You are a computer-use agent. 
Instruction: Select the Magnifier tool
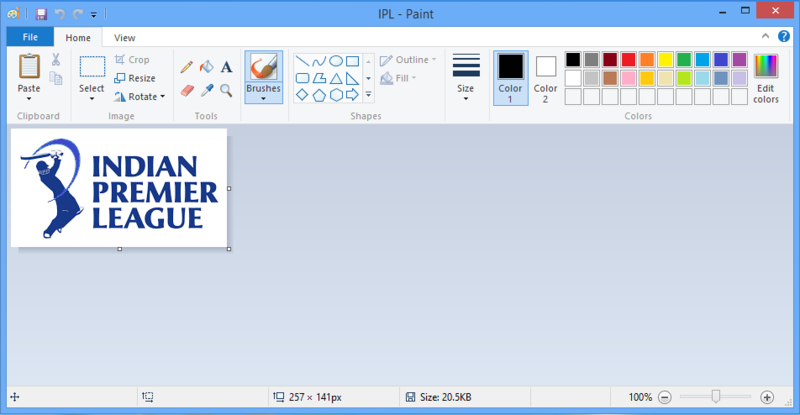click(x=226, y=91)
